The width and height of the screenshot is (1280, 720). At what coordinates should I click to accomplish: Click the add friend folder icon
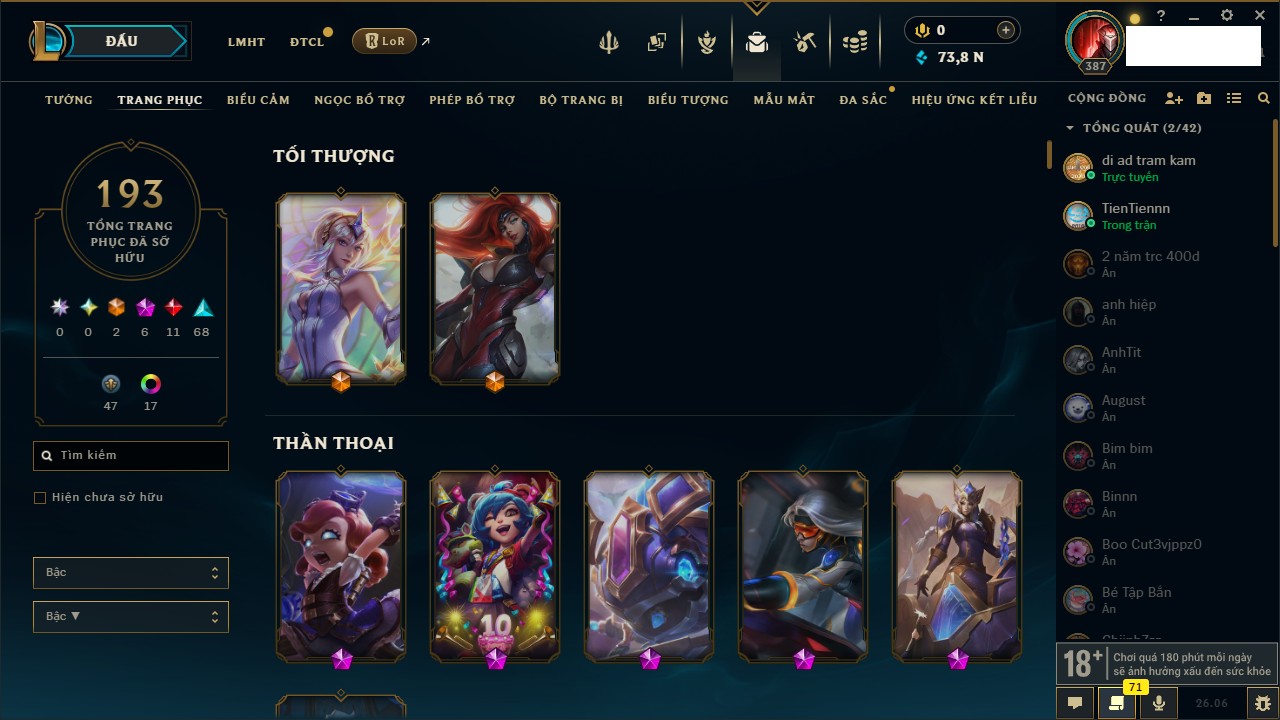(x=1204, y=99)
